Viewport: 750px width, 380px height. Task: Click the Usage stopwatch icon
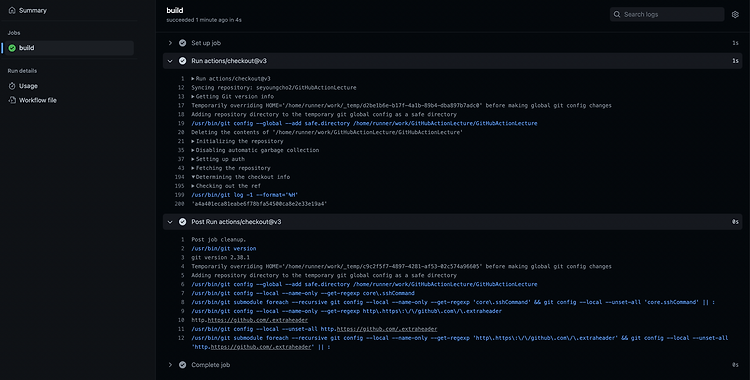pos(12,86)
